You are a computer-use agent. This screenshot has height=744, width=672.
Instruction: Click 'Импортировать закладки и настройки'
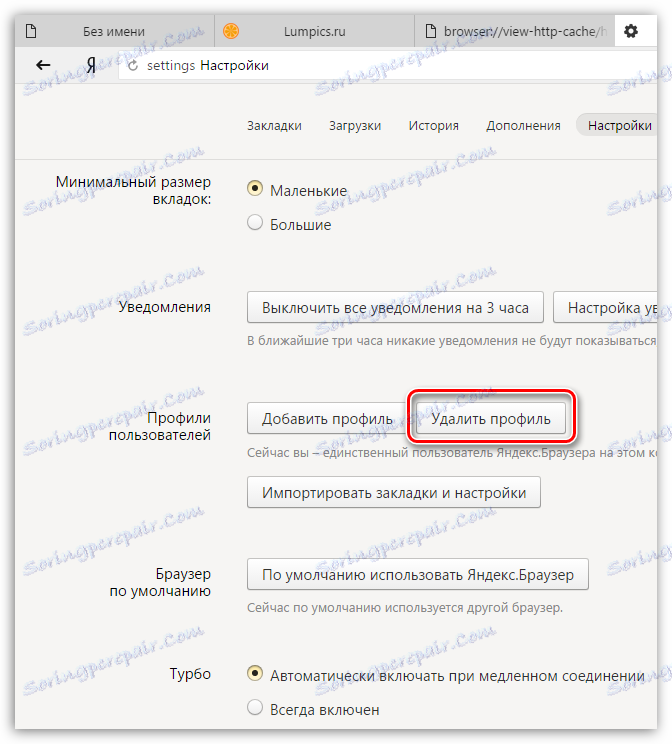coord(394,493)
